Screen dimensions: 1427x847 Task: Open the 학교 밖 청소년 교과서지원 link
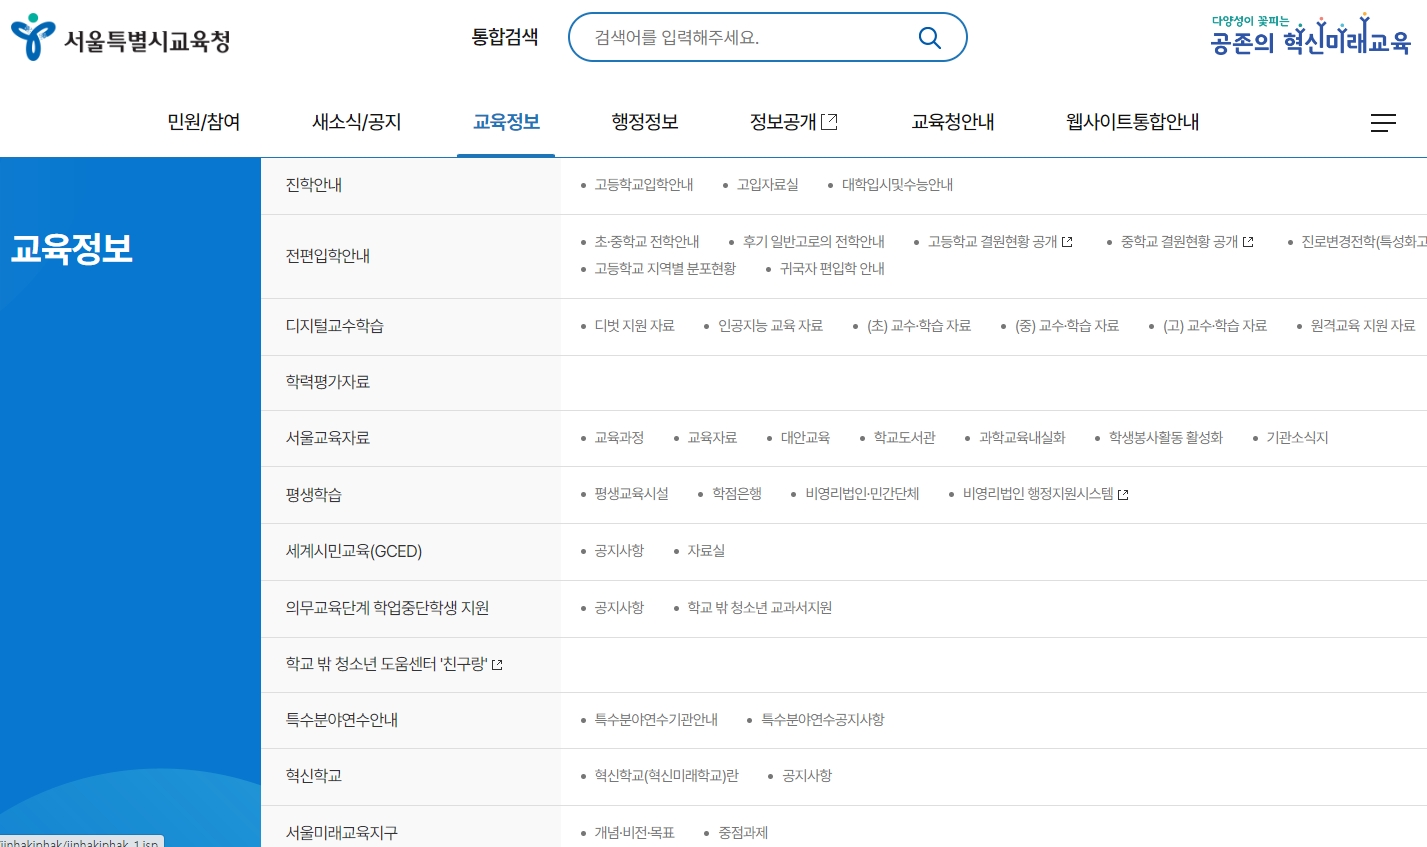click(760, 608)
